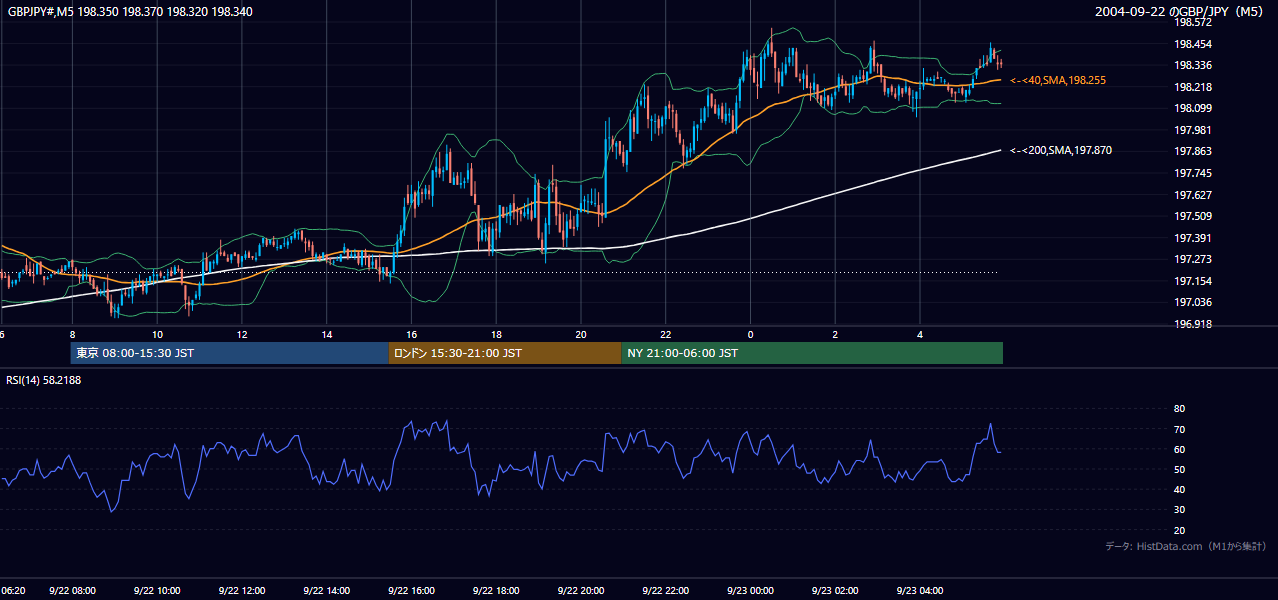Click price axis value 198.218
This screenshot has height=600, width=1278.
(1193, 87)
